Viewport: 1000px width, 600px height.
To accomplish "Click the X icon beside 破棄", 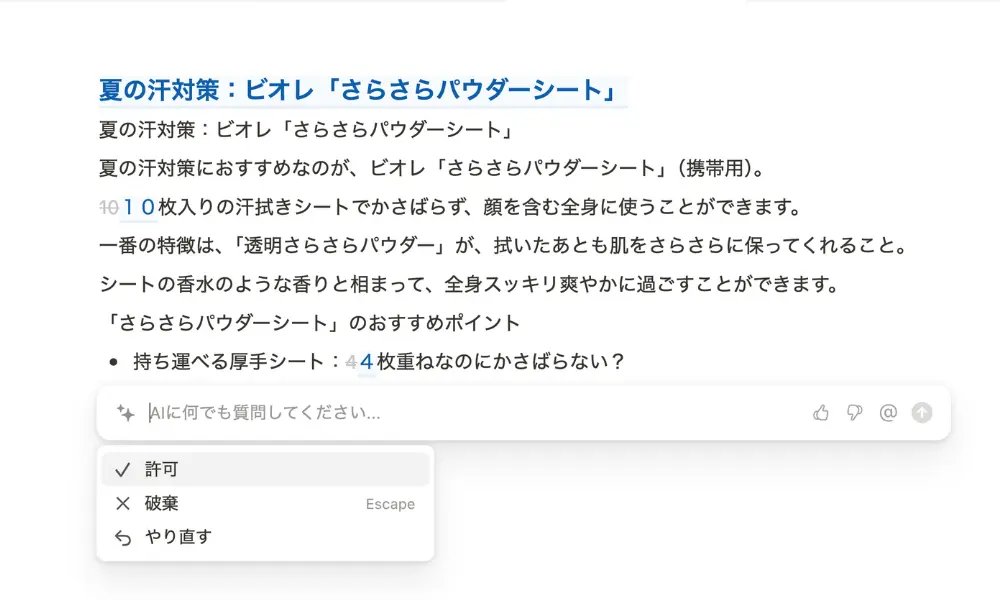I will [x=122, y=504].
